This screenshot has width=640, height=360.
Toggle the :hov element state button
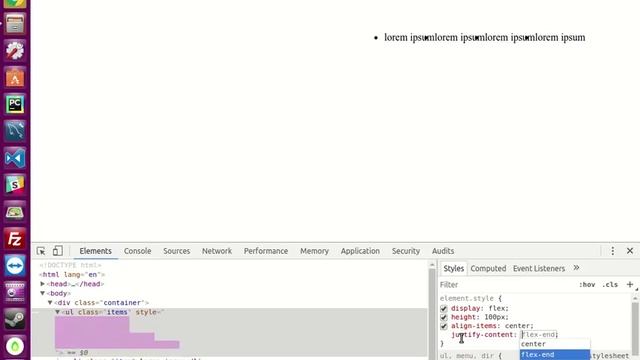click(x=587, y=284)
